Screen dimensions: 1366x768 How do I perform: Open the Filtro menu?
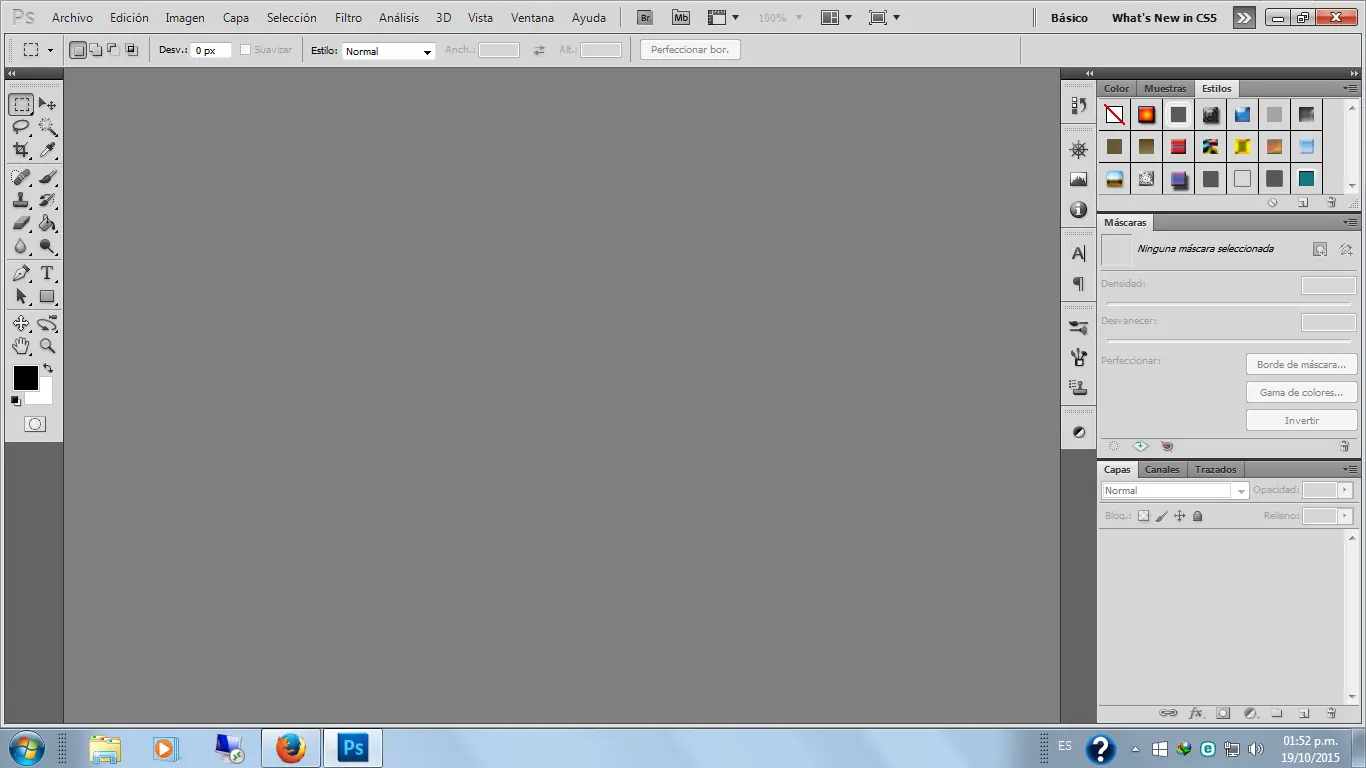(x=348, y=18)
